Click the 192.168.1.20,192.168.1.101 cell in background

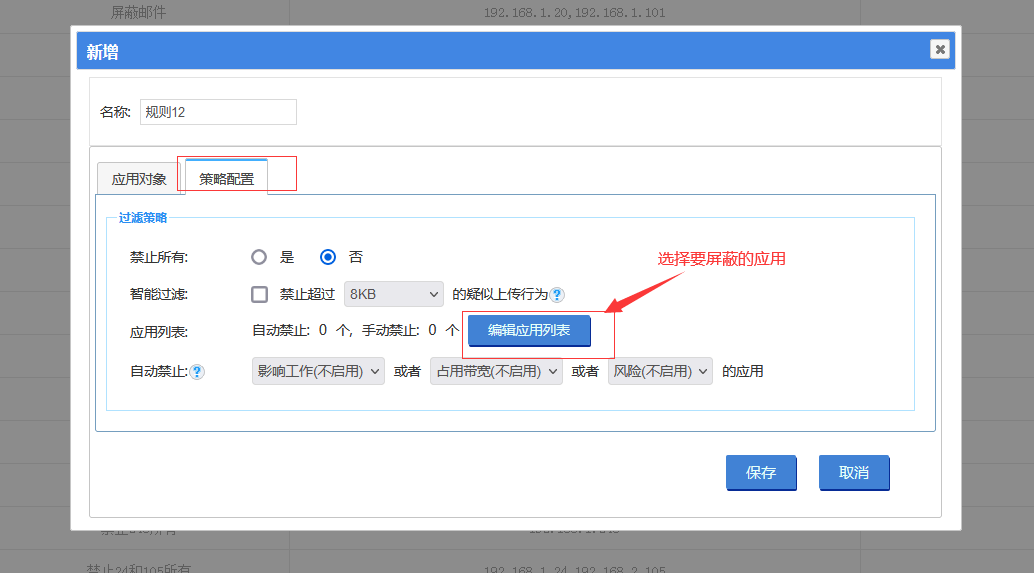pyautogui.click(x=574, y=13)
